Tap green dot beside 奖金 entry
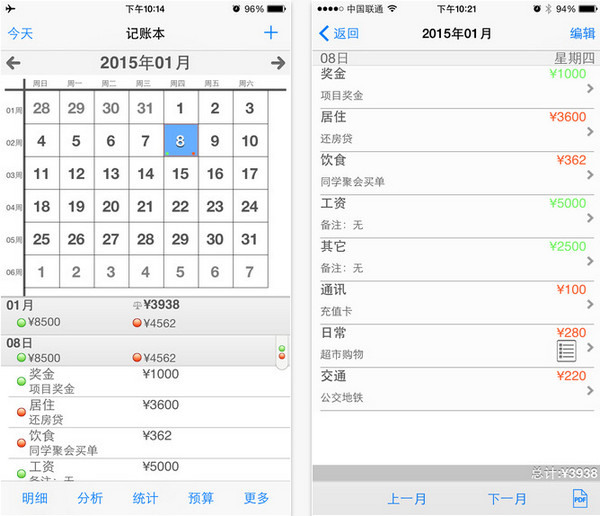The height and width of the screenshot is (516, 600). [x=21, y=381]
